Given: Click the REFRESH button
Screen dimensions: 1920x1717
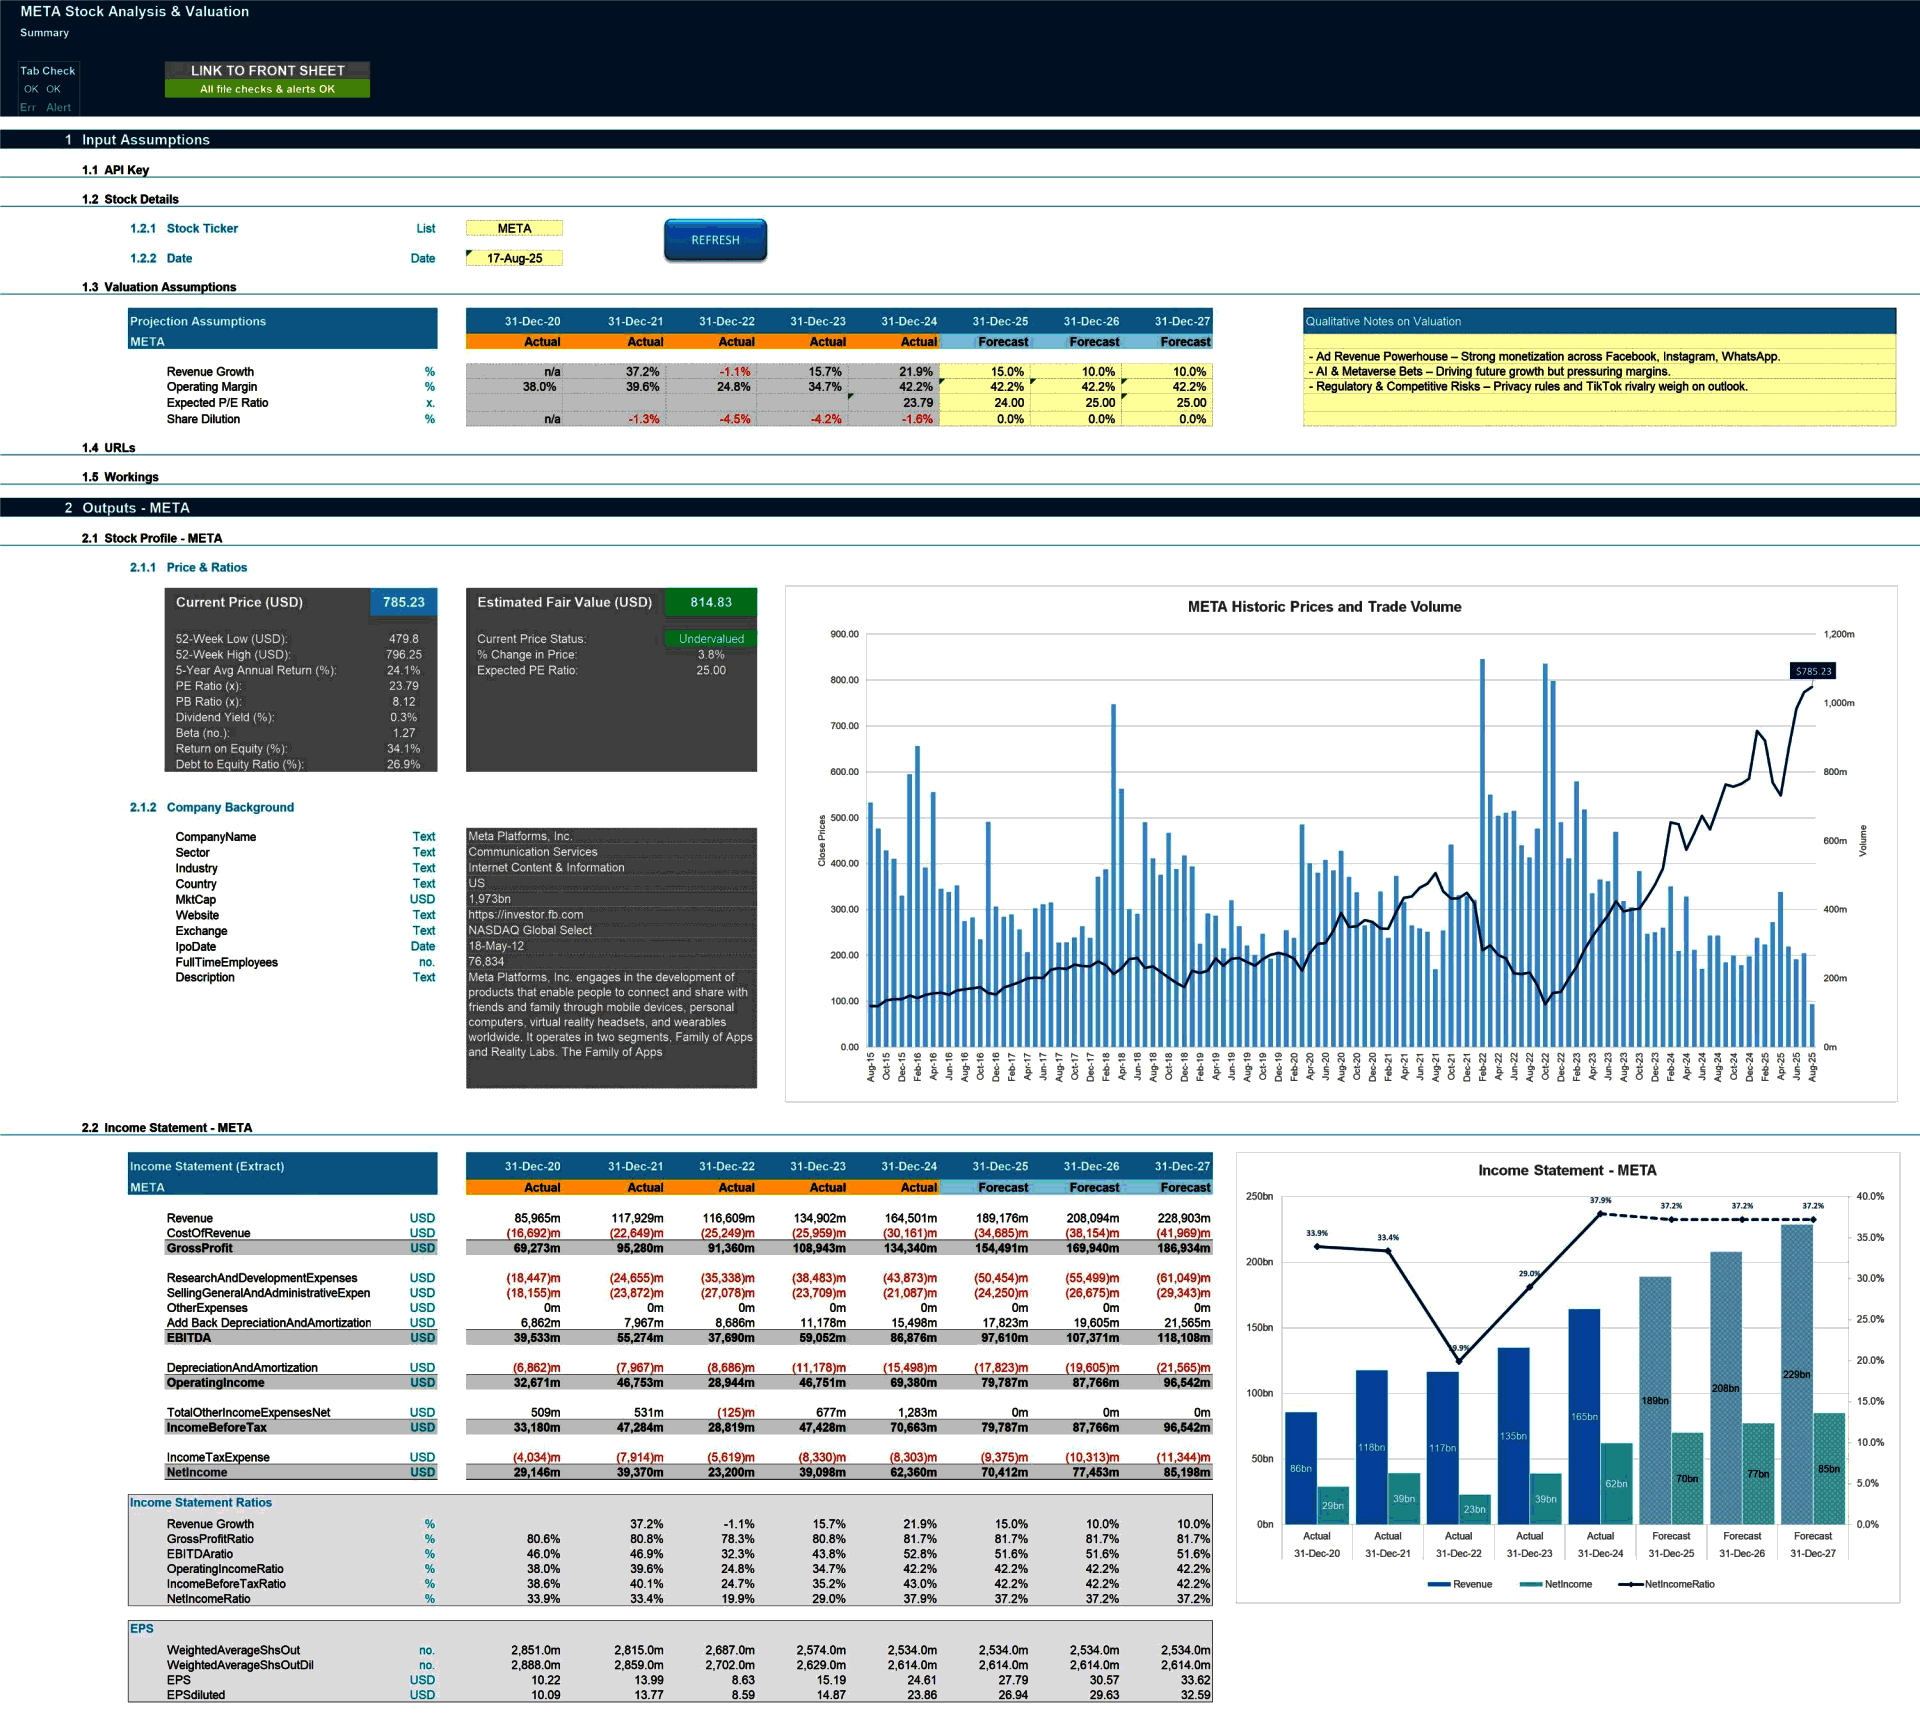Looking at the screenshot, I should tap(715, 240).
